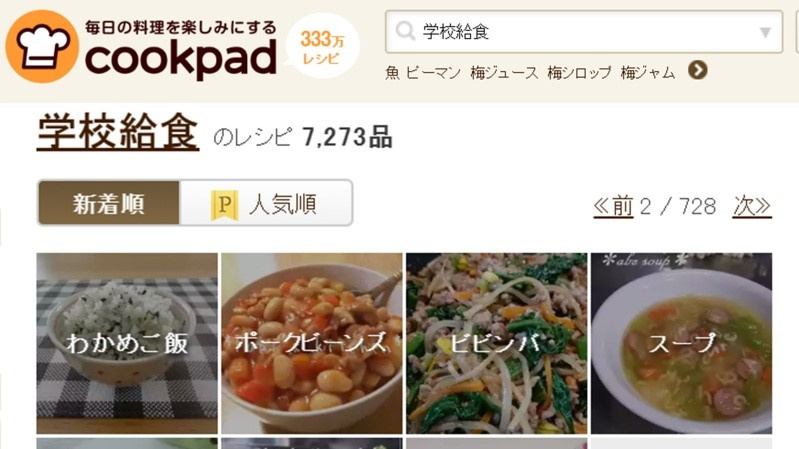Click the ピーマン suggested keyword
The height and width of the screenshot is (449, 799).
[x=434, y=73]
